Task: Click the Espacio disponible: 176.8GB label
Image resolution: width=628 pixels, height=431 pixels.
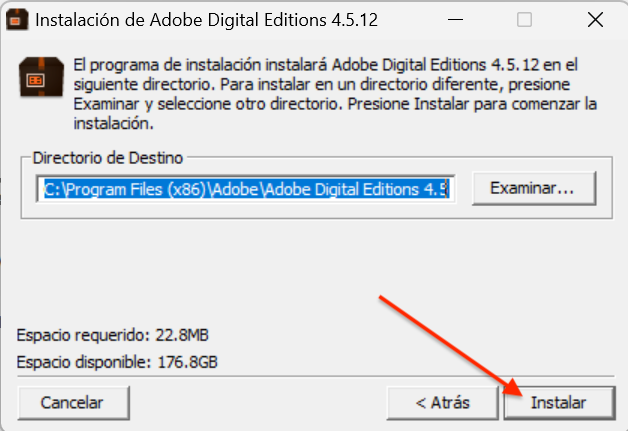Action: point(117,362)
